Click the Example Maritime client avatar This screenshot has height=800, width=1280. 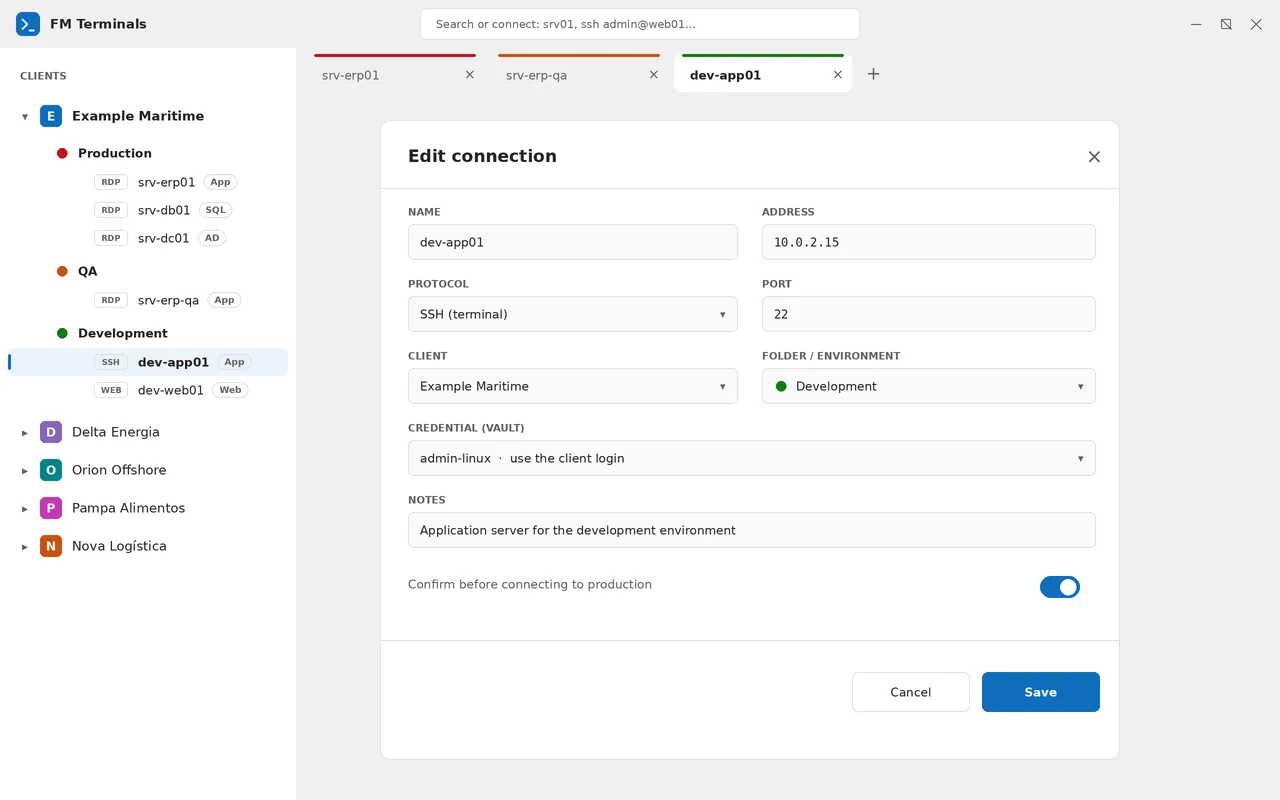pyautogui.click(x=51, y=116)
